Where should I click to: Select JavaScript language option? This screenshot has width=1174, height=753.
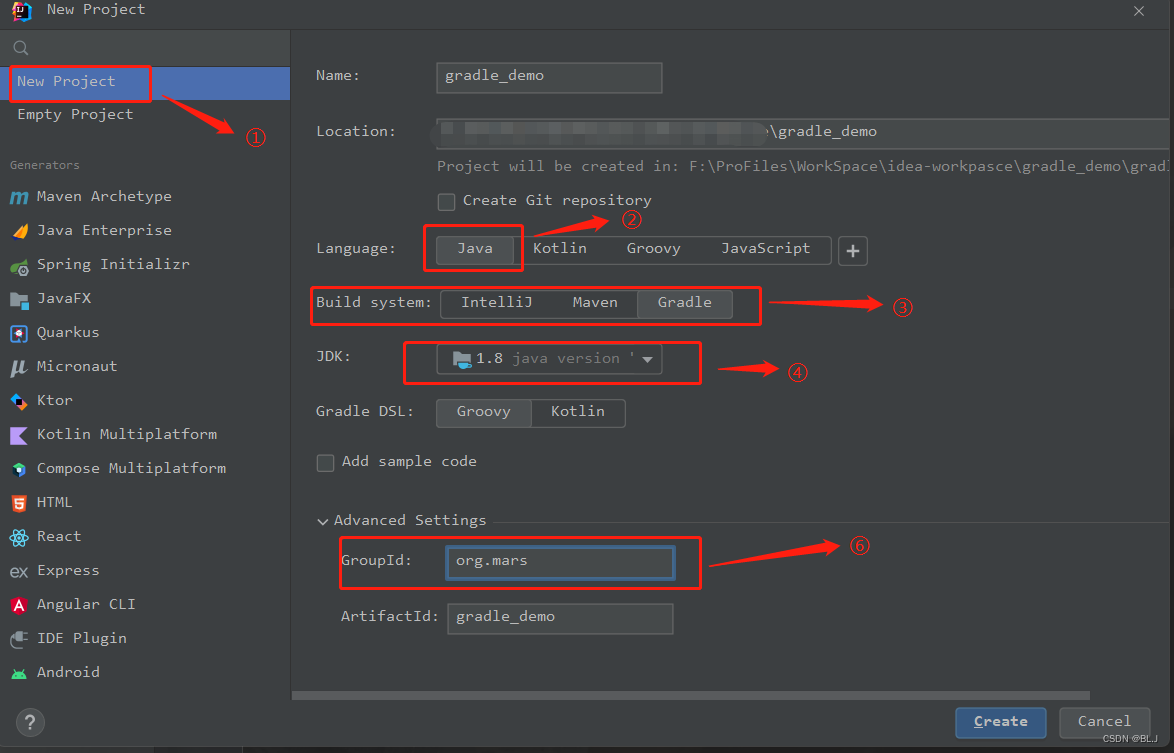(x=765, y=249)
